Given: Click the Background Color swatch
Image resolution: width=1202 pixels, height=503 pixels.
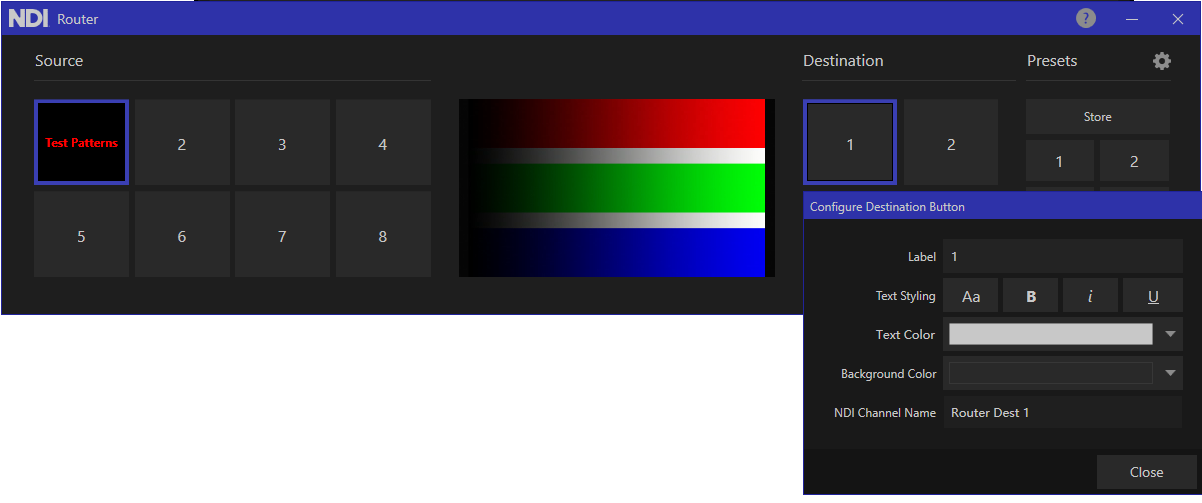Looking at the screenshot, I should click(x=1050, y=373).
